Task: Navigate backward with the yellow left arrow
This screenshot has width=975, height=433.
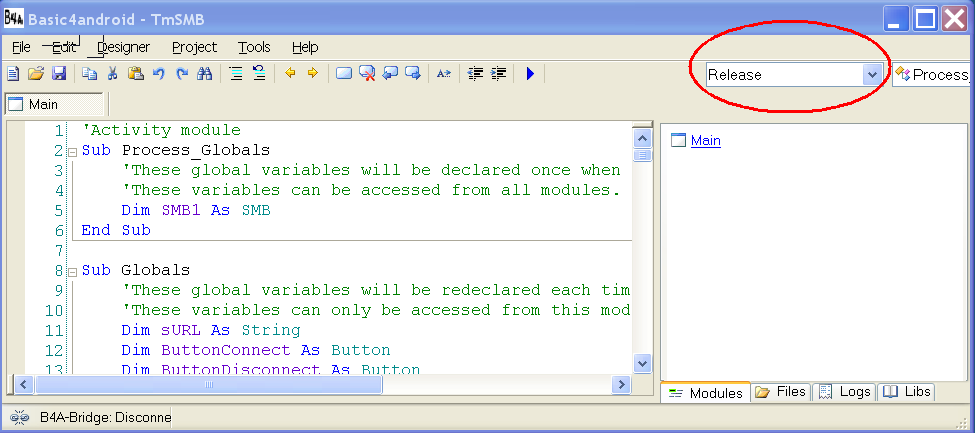Action: [x=290, y=74]
